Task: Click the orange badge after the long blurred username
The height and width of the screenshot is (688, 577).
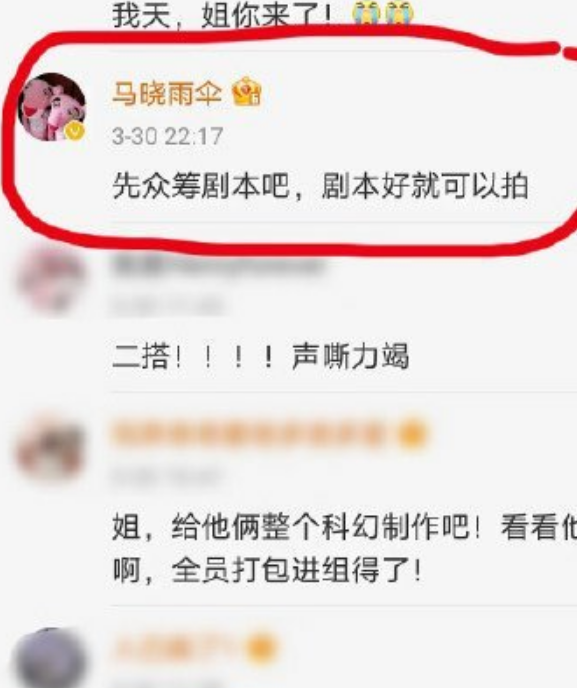Action: [x=412, y=434]
